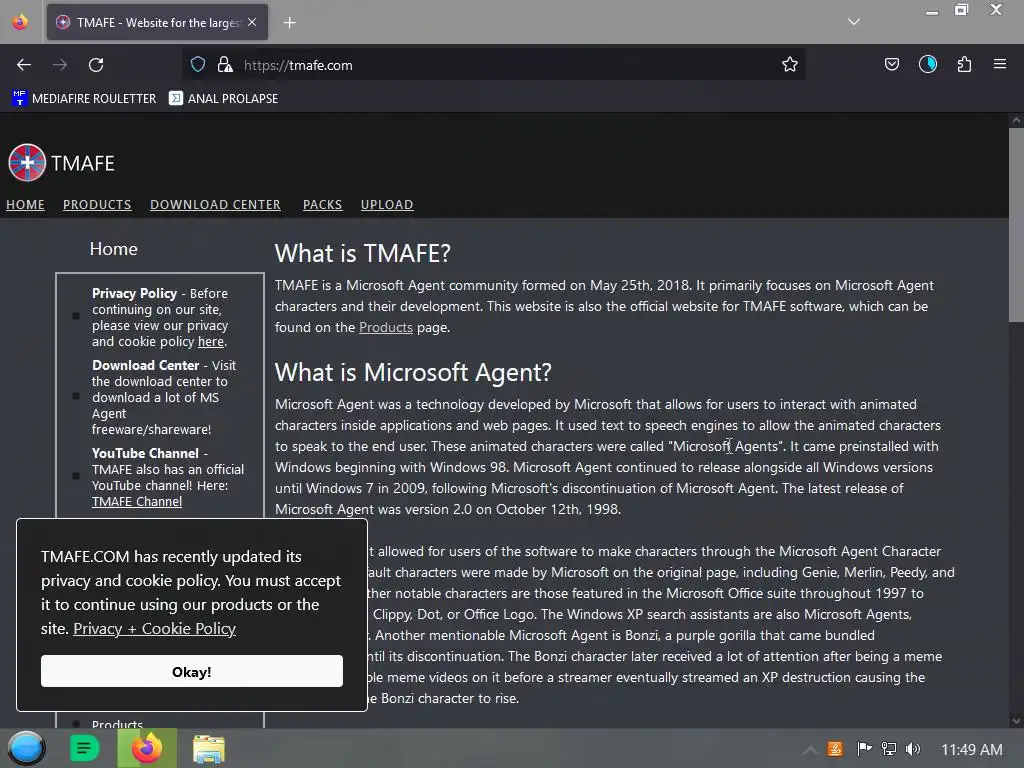Open the file manager taskbar icon

coord(208,748)
